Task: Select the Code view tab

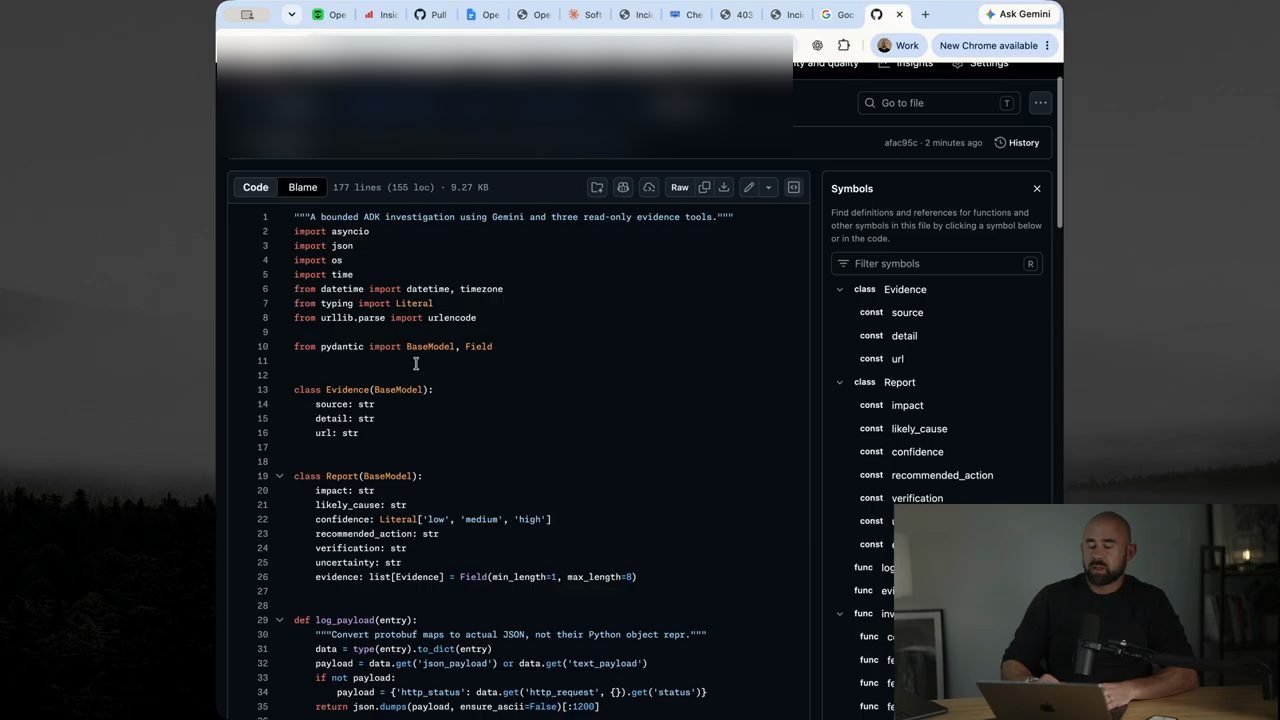Action: pos(256,187)
